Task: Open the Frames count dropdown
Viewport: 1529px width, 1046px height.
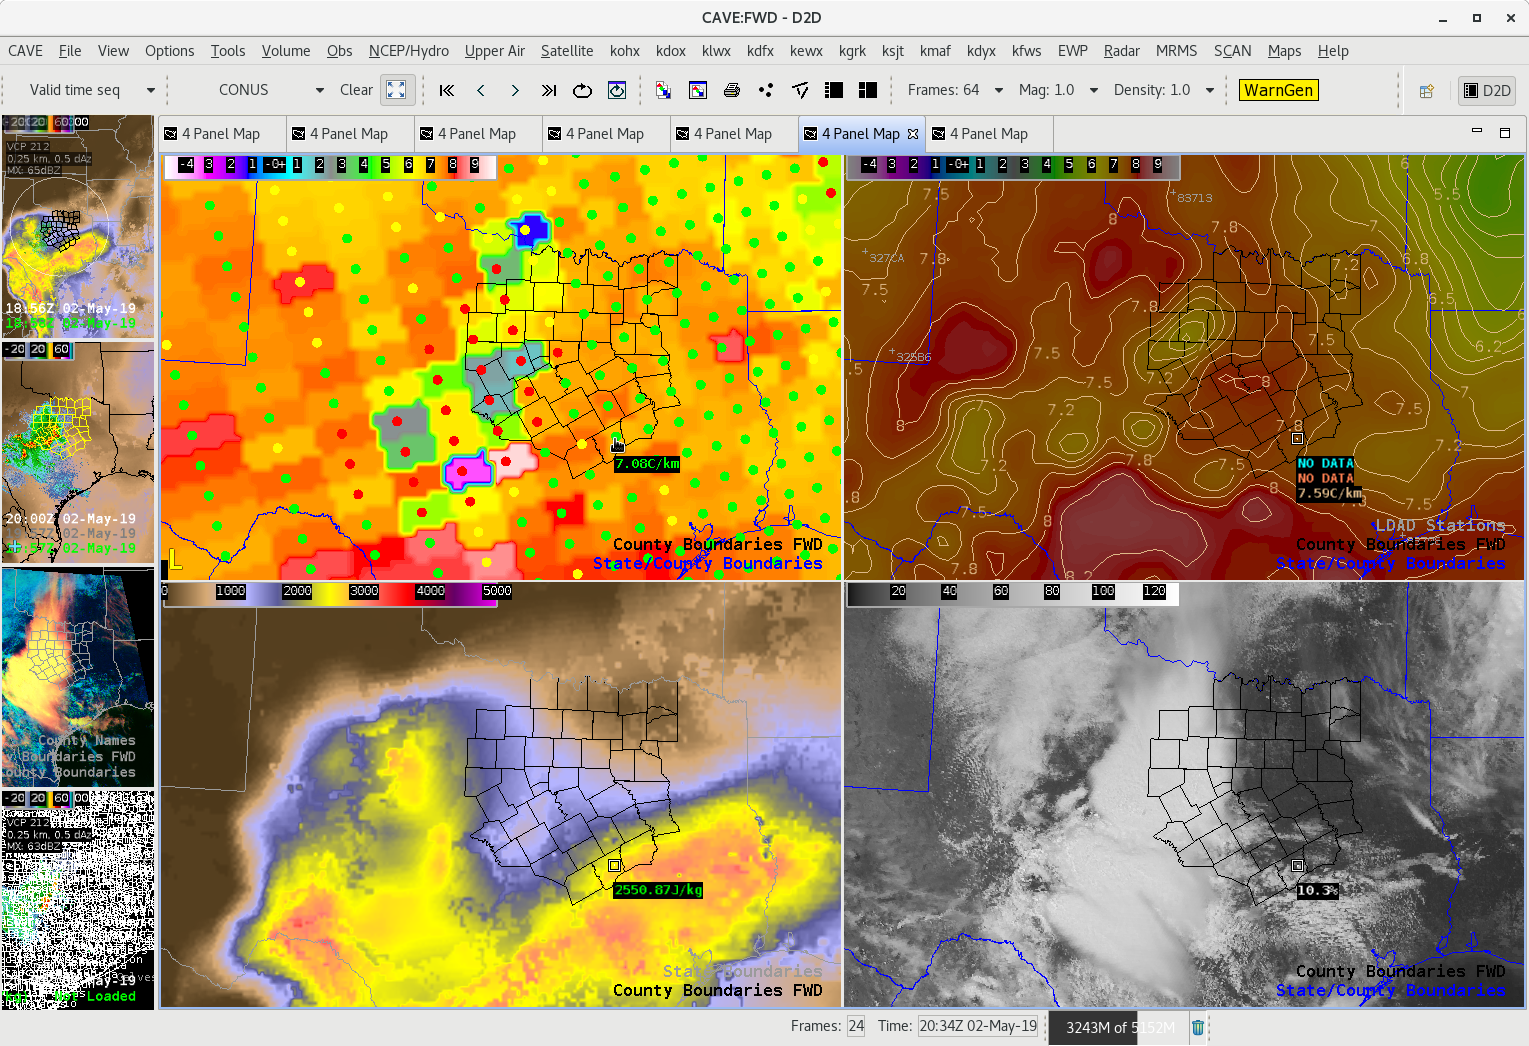Action: tap(998, 90)
